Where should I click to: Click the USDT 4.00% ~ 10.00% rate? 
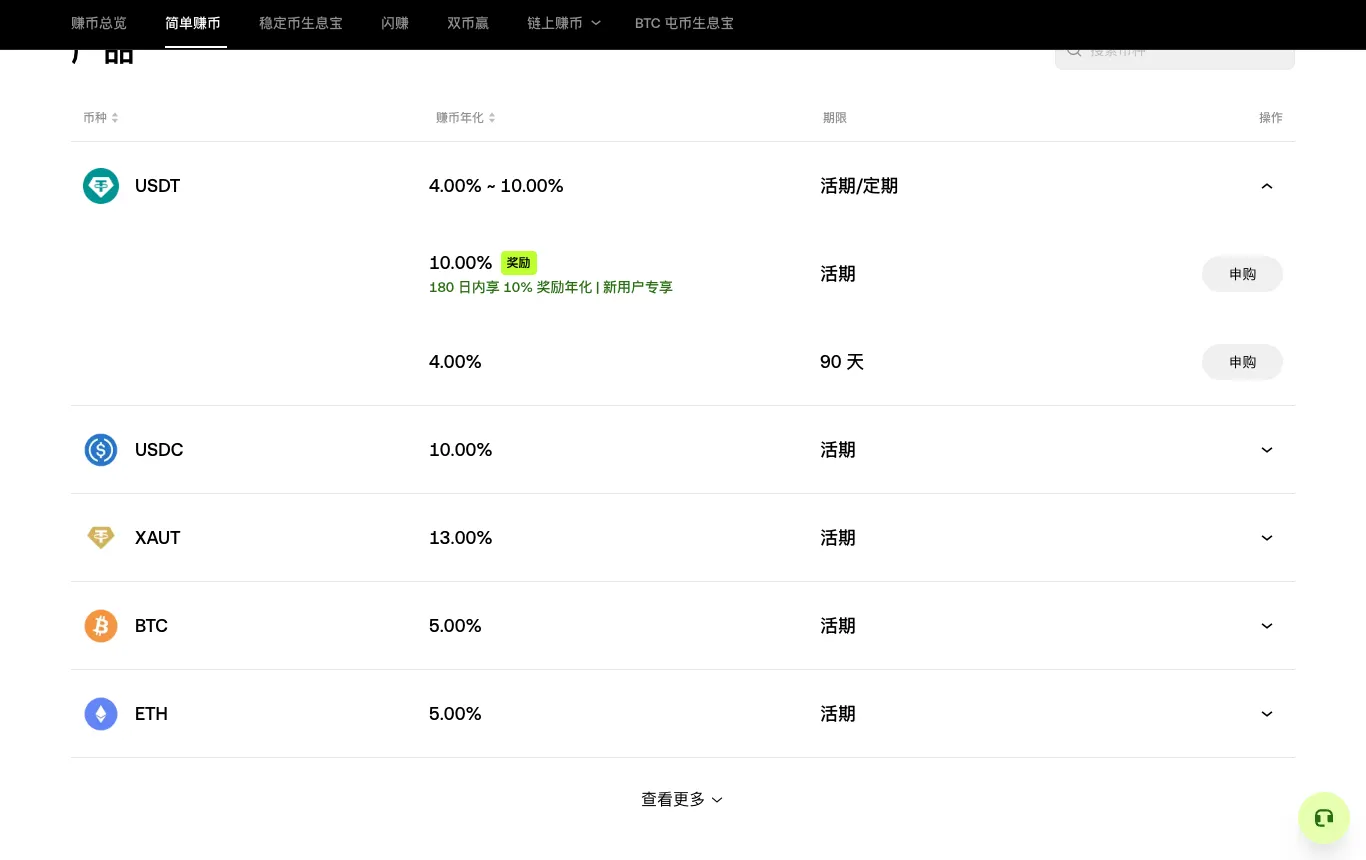(496, 186)
